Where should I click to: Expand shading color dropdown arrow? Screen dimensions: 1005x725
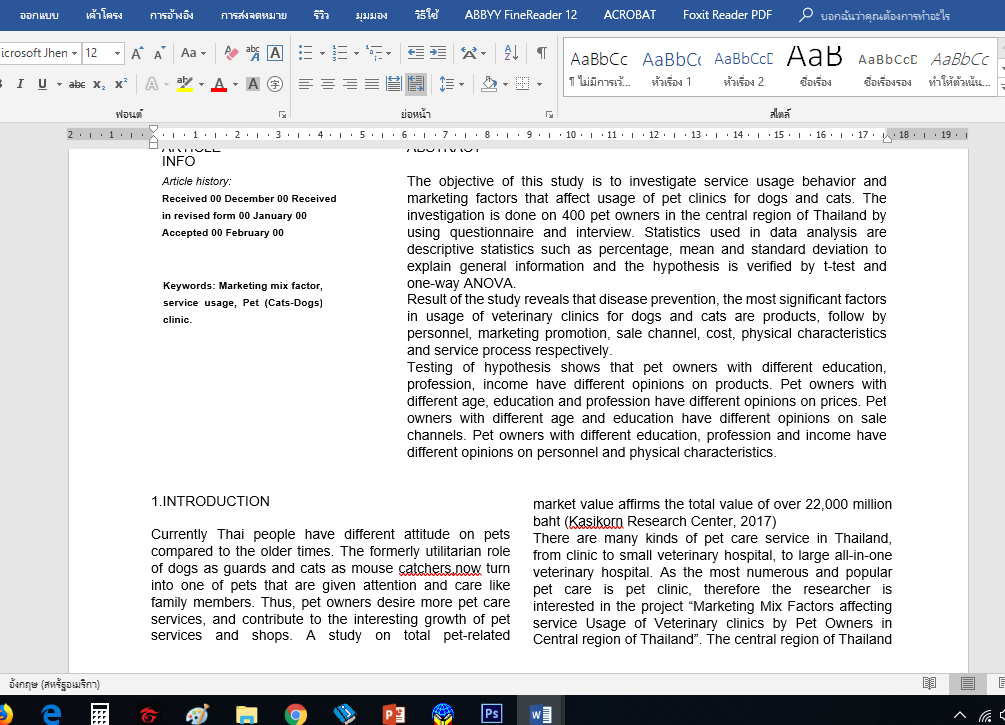point(505,84)
